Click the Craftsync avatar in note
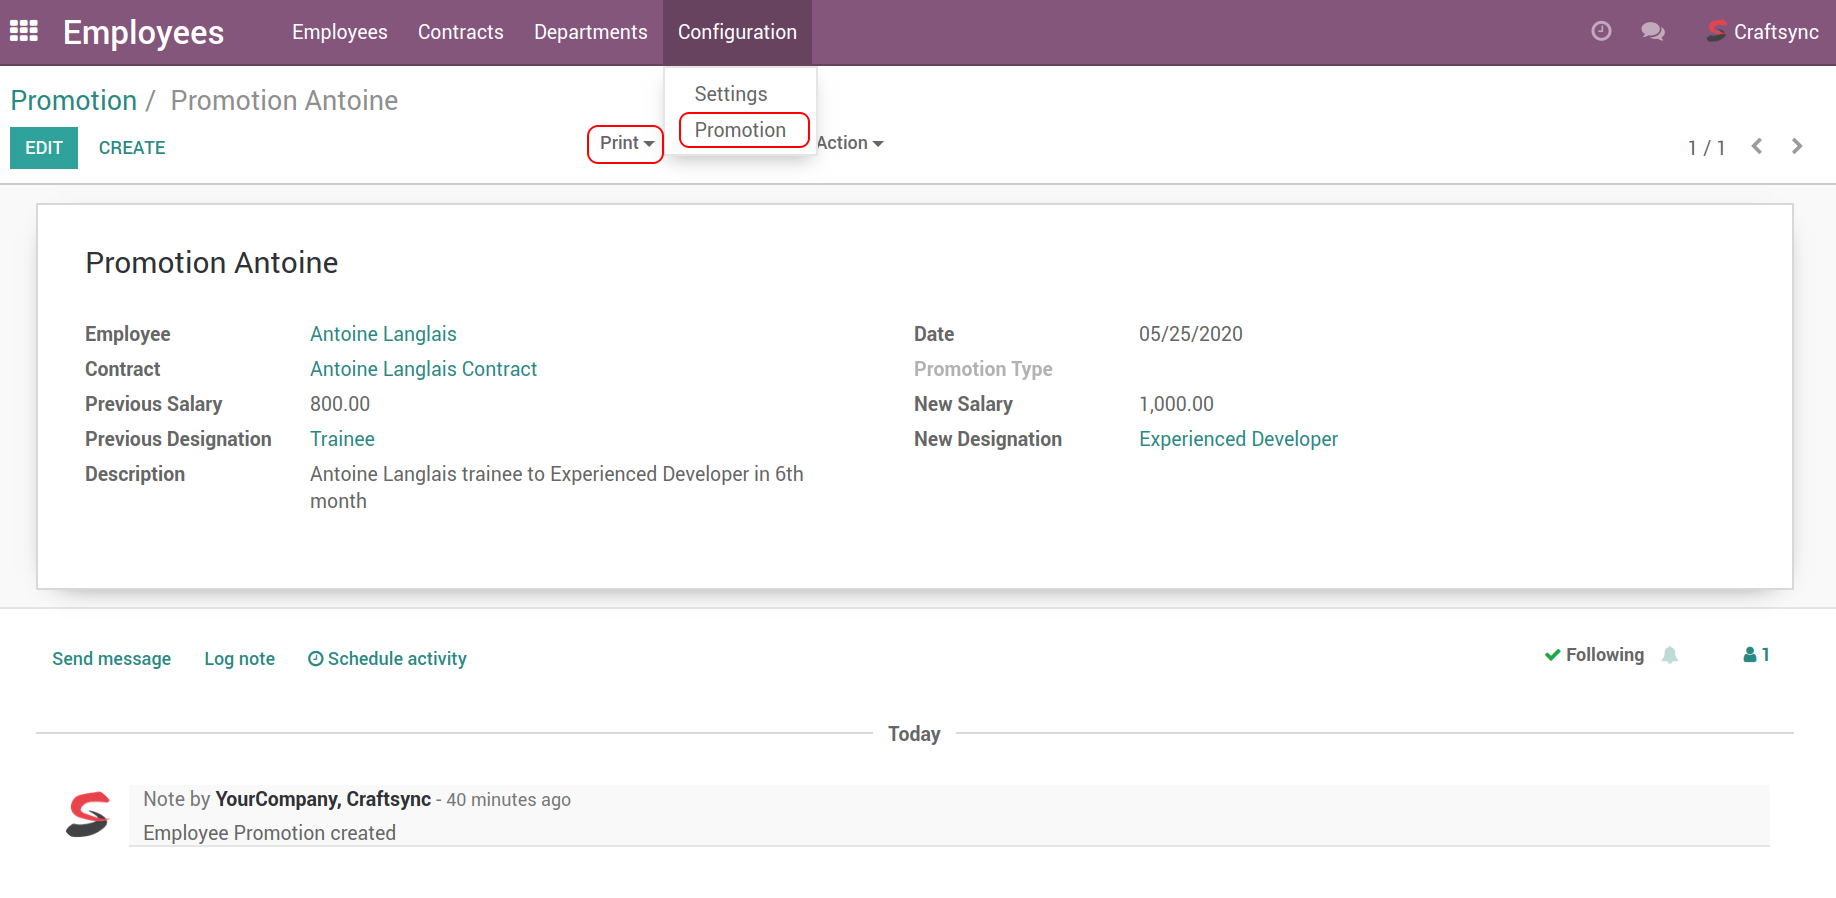This screenshot has width=1836, height=898. (88, 814)
